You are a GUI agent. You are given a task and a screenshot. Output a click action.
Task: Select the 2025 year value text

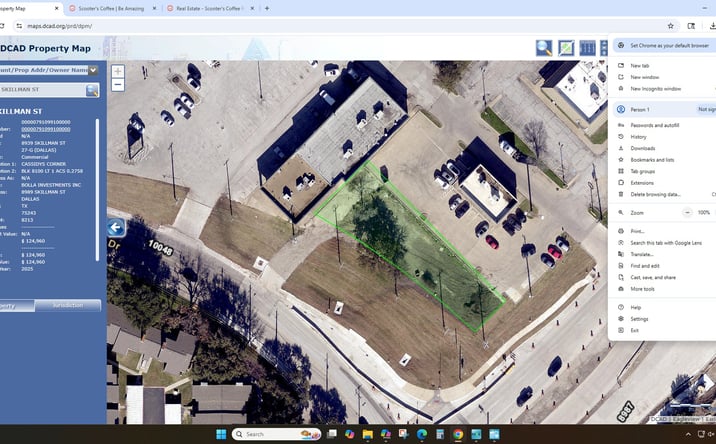(x=27, y=269)
